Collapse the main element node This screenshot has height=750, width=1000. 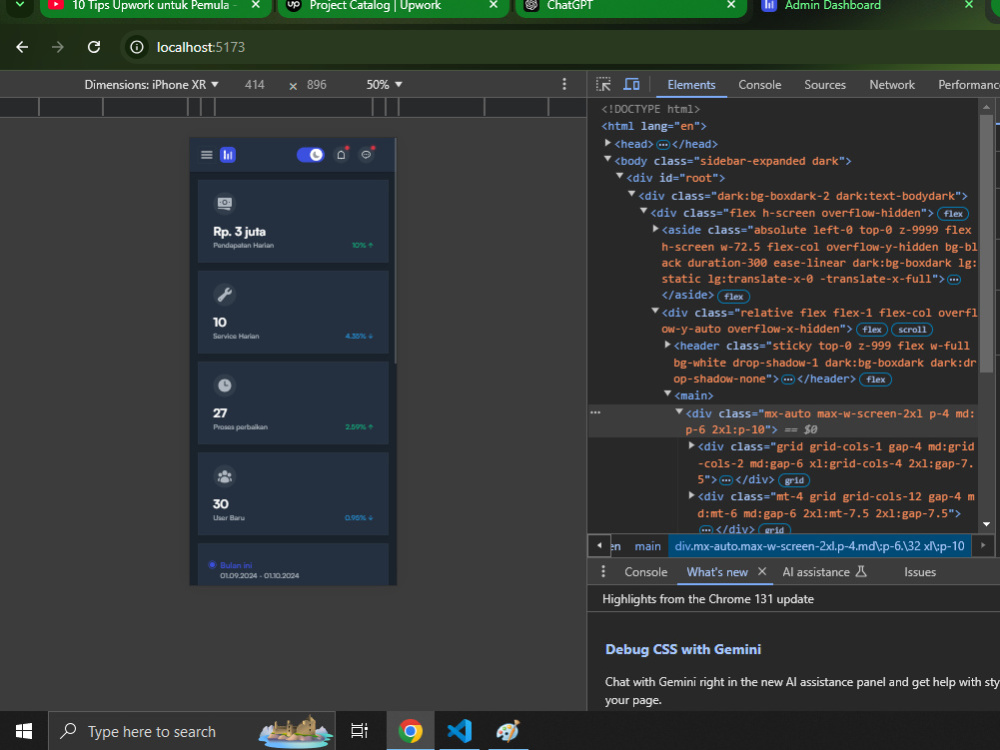[668, 395]
